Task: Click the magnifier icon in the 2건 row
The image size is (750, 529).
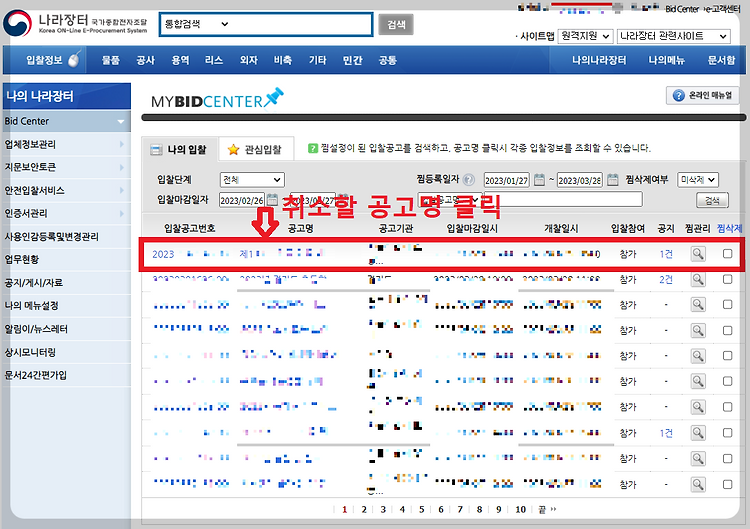Action: [x=698, y=279]
